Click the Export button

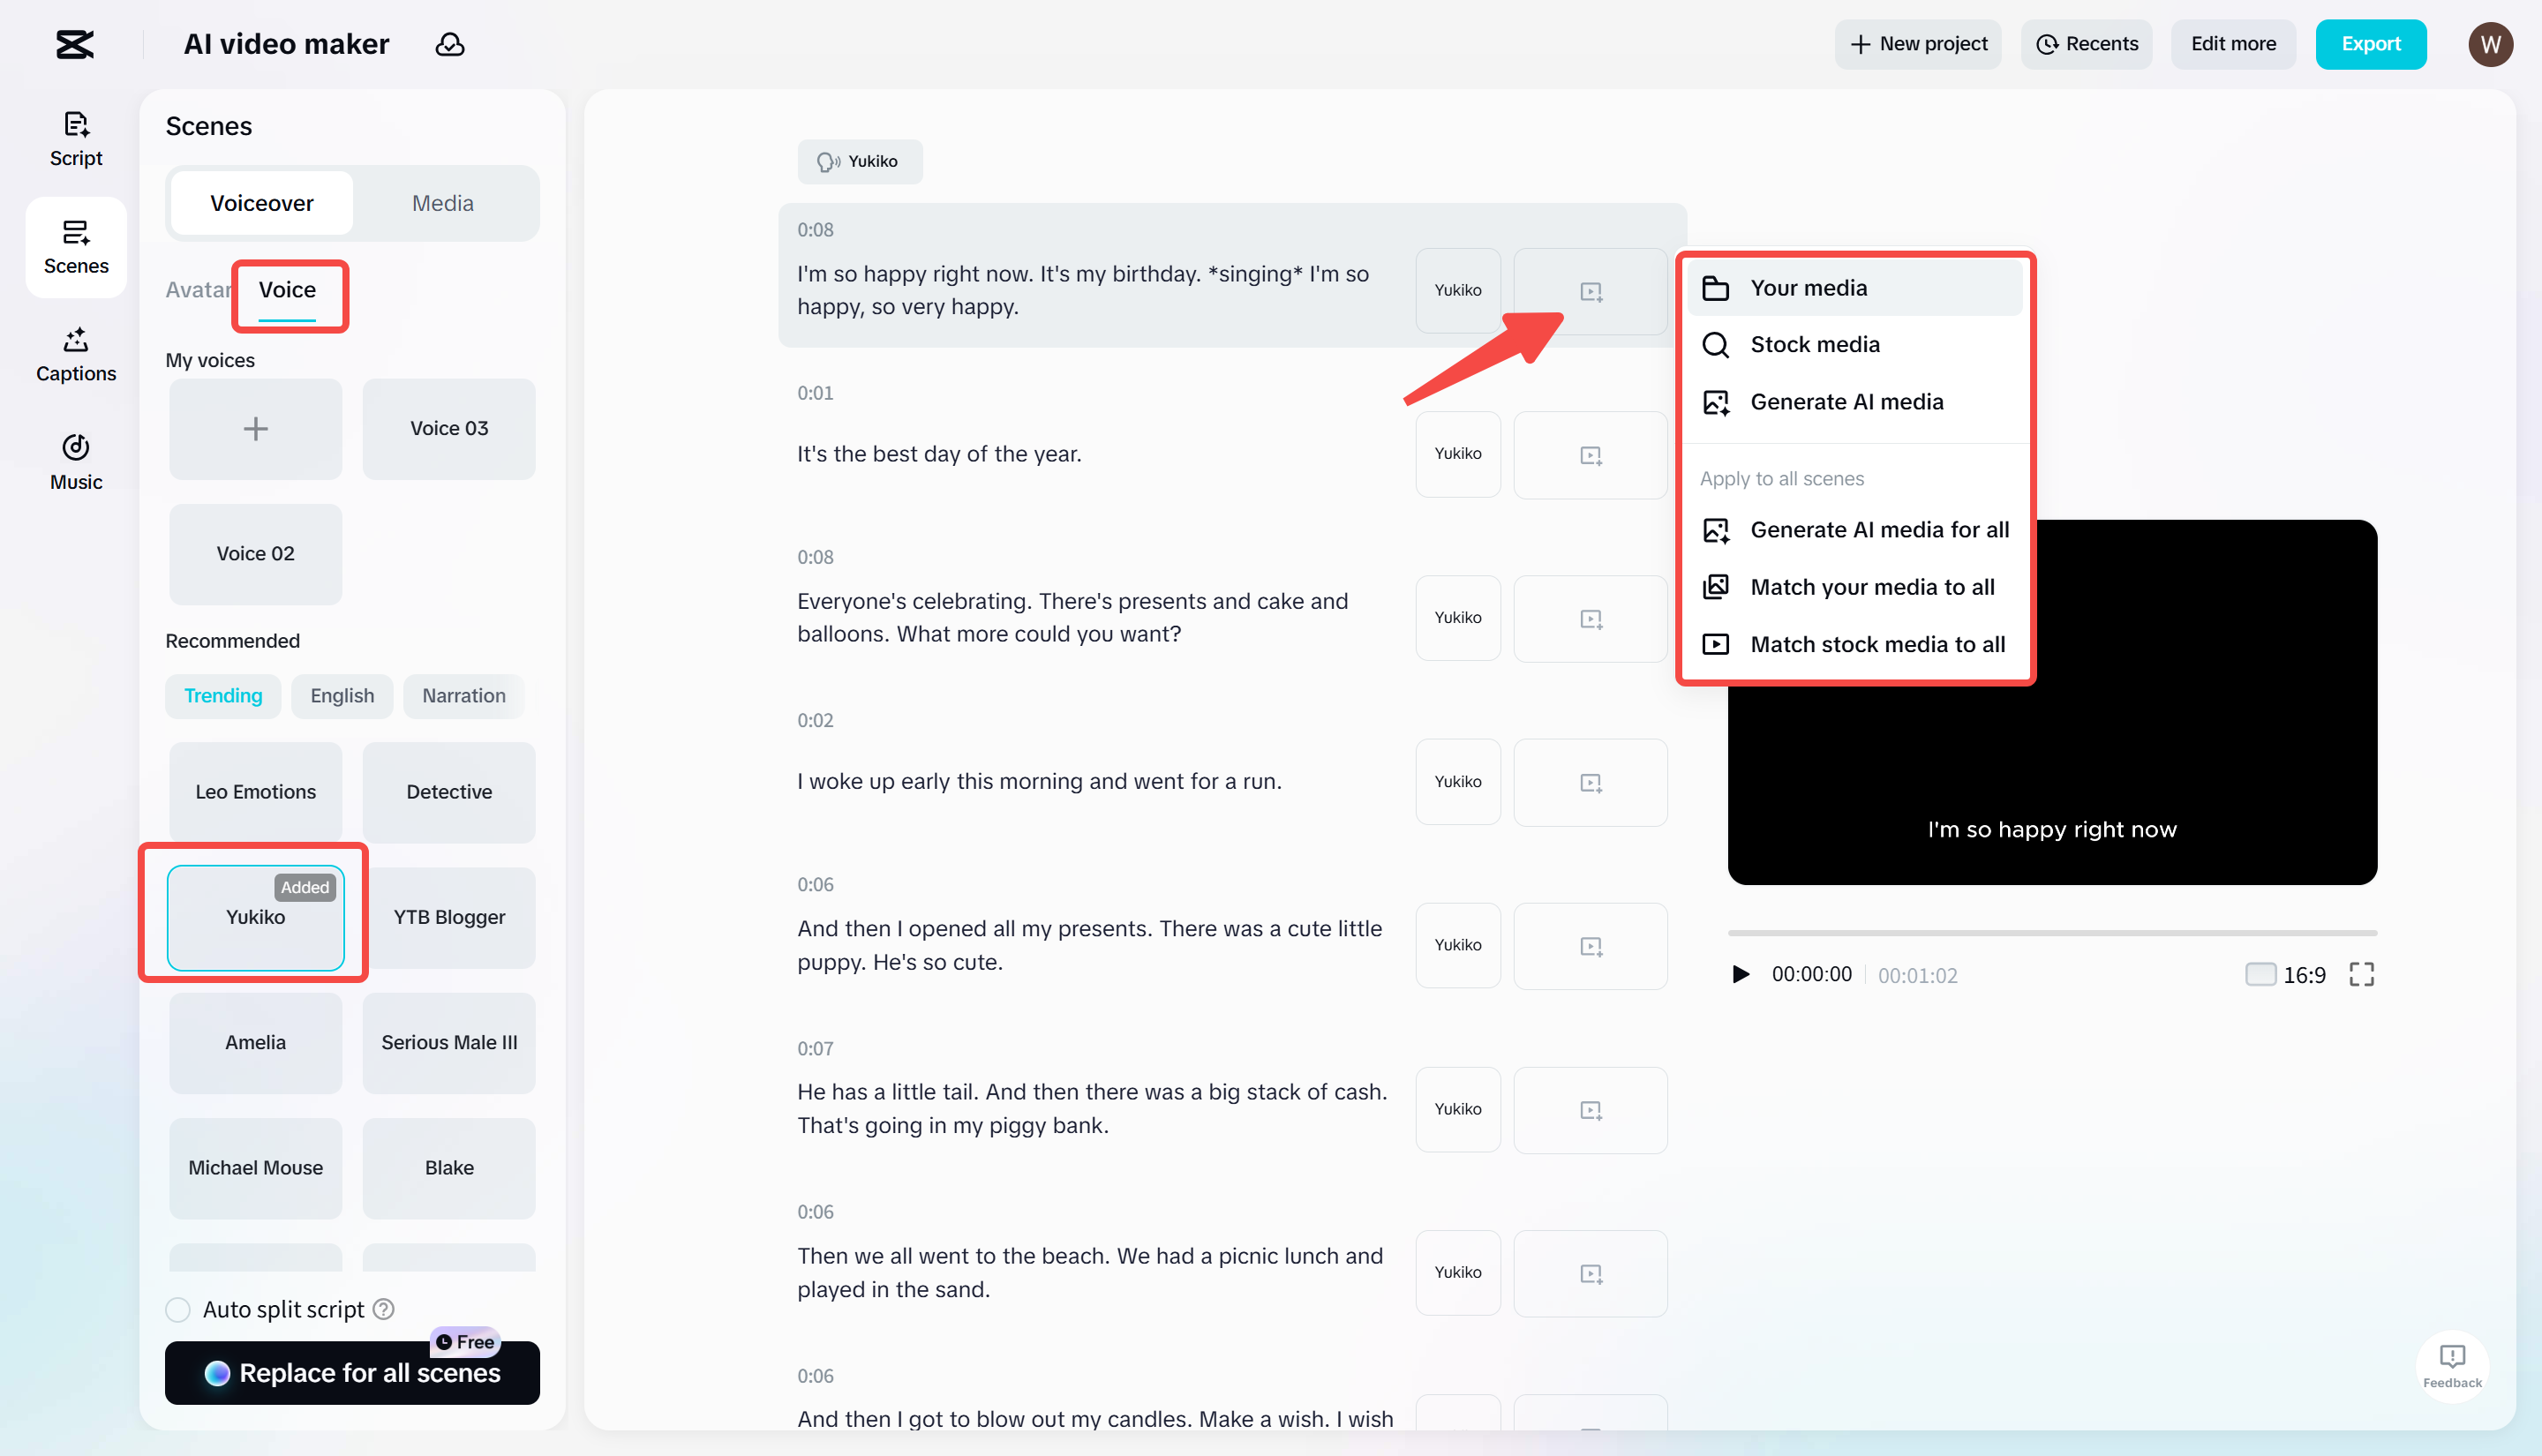[2371, 44]
